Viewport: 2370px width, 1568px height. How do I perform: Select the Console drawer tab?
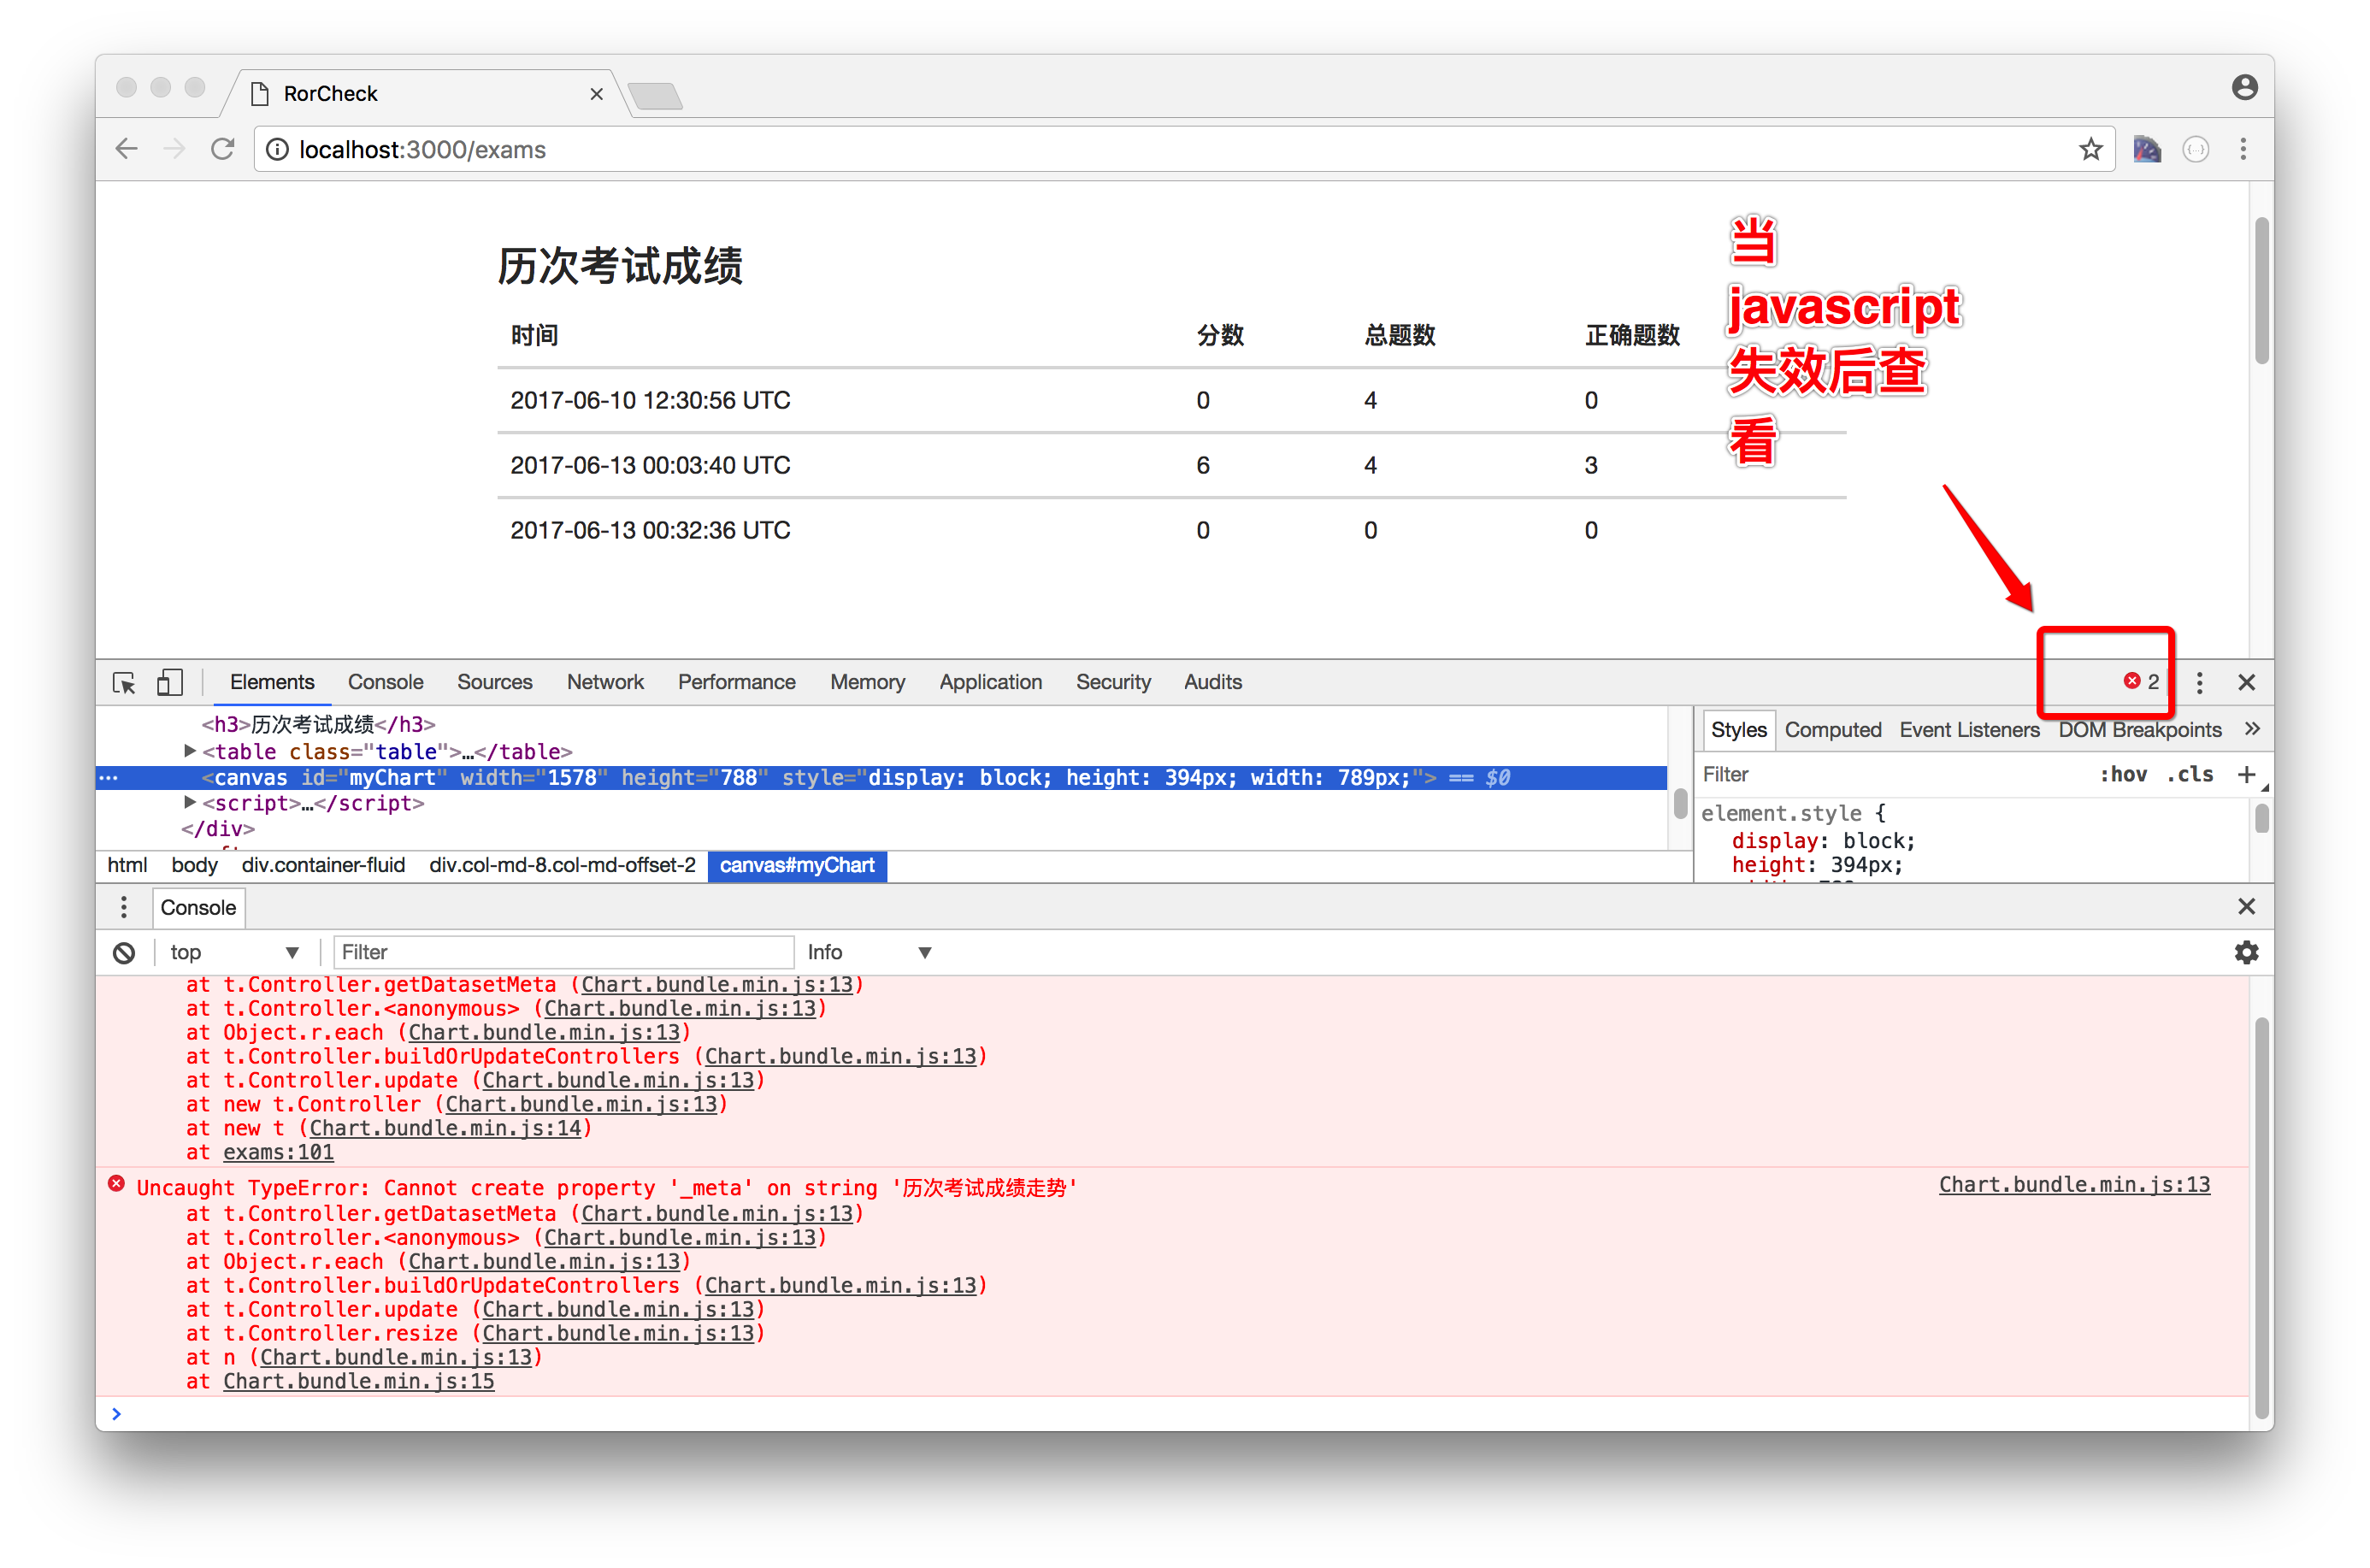point(198,907)
